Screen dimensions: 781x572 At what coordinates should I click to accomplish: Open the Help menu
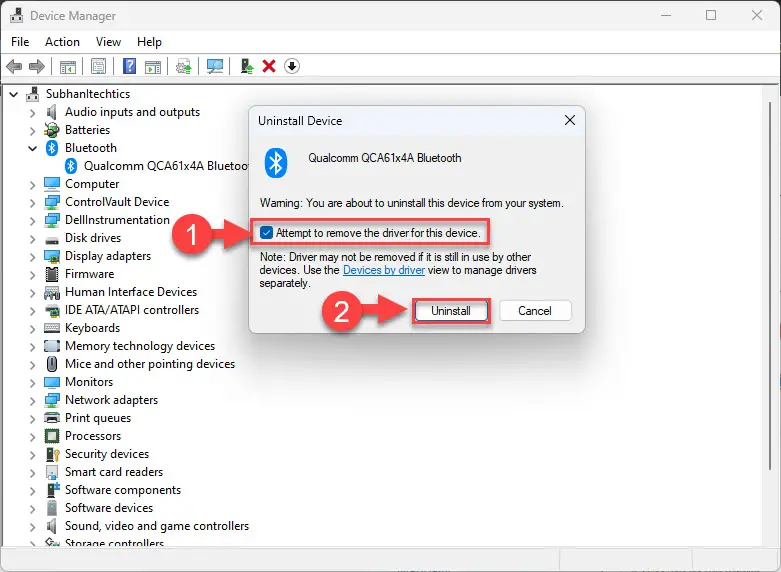pos(149,42)
